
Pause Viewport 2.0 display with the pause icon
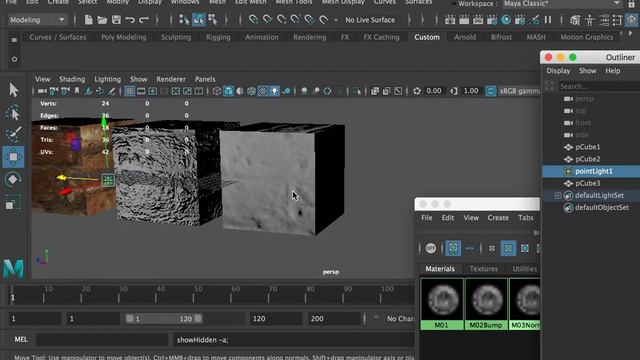tap(548, 20)
